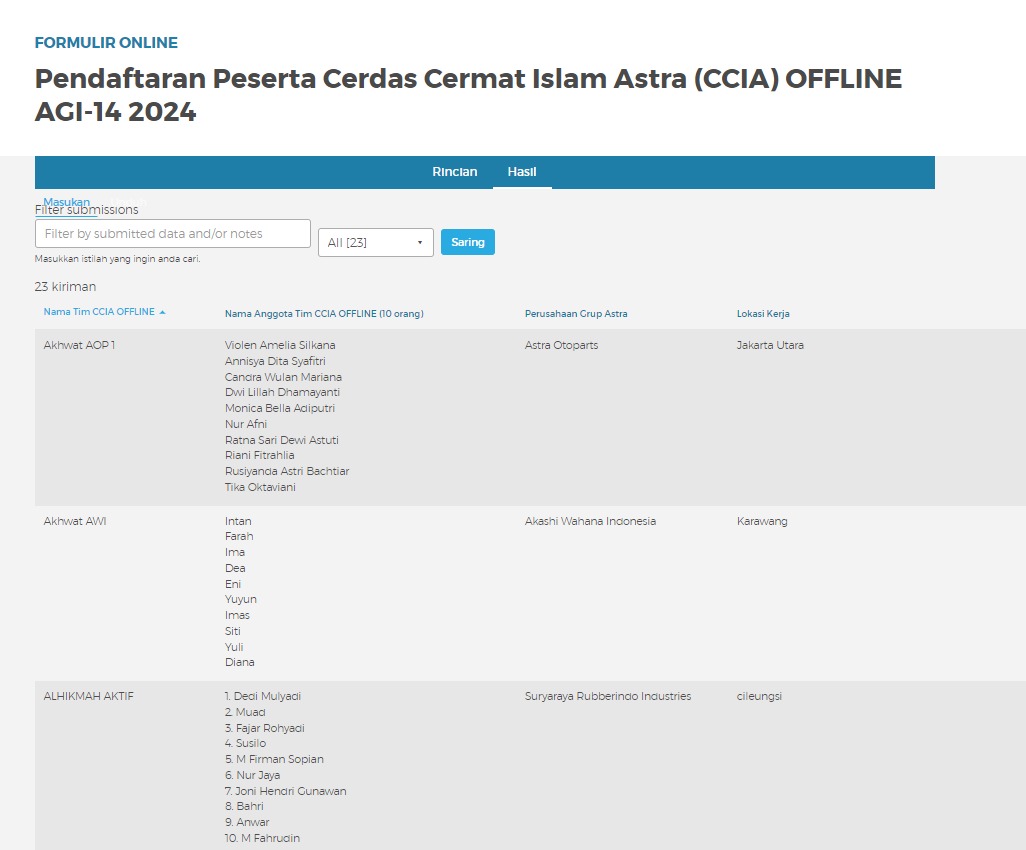
Task: Select the Hasil tab
Action: pyautogui.click(x=521, y=172)
